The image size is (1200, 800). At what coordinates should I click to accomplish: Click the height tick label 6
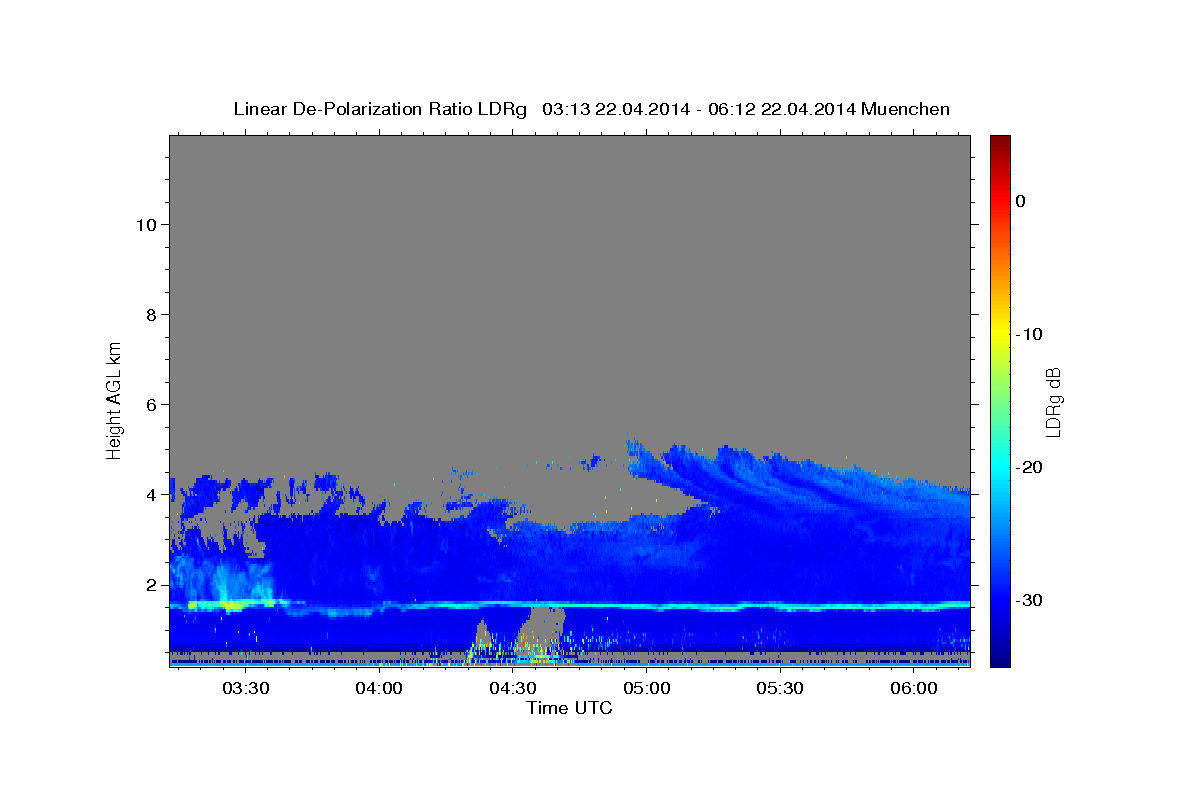click(x=150, y=404)
